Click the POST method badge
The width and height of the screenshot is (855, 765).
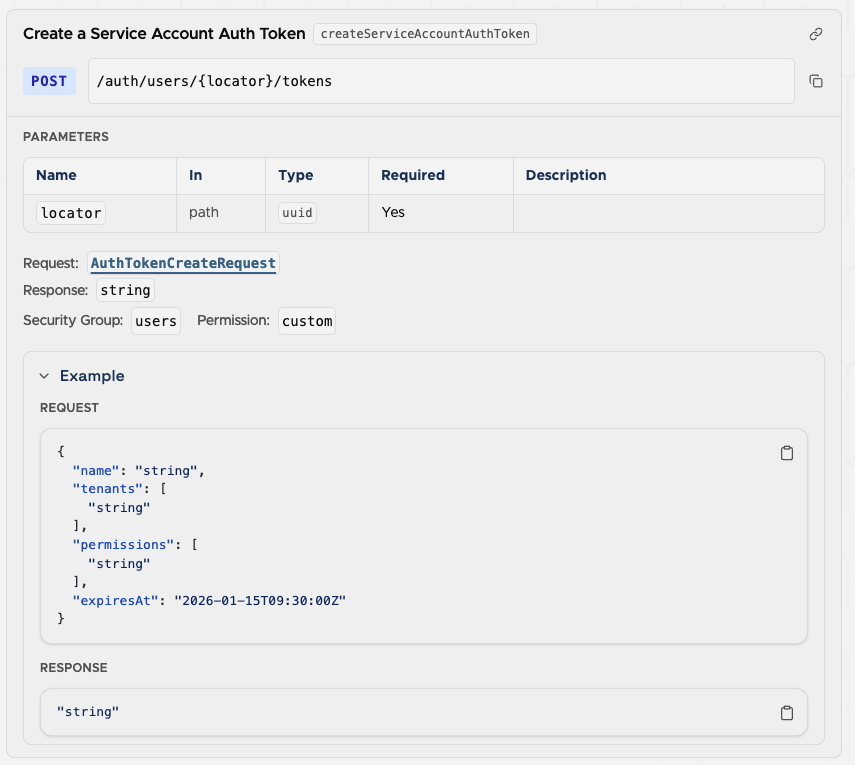49,81
